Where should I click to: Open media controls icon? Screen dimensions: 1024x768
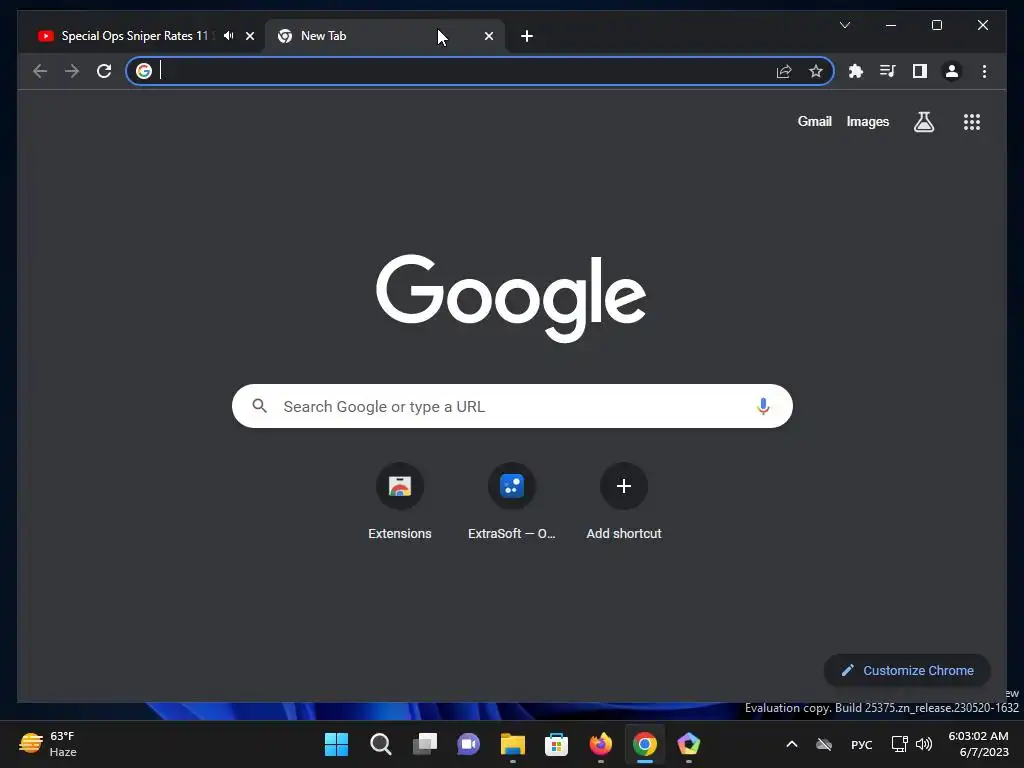pyautogui.click(x=888, y=71)
